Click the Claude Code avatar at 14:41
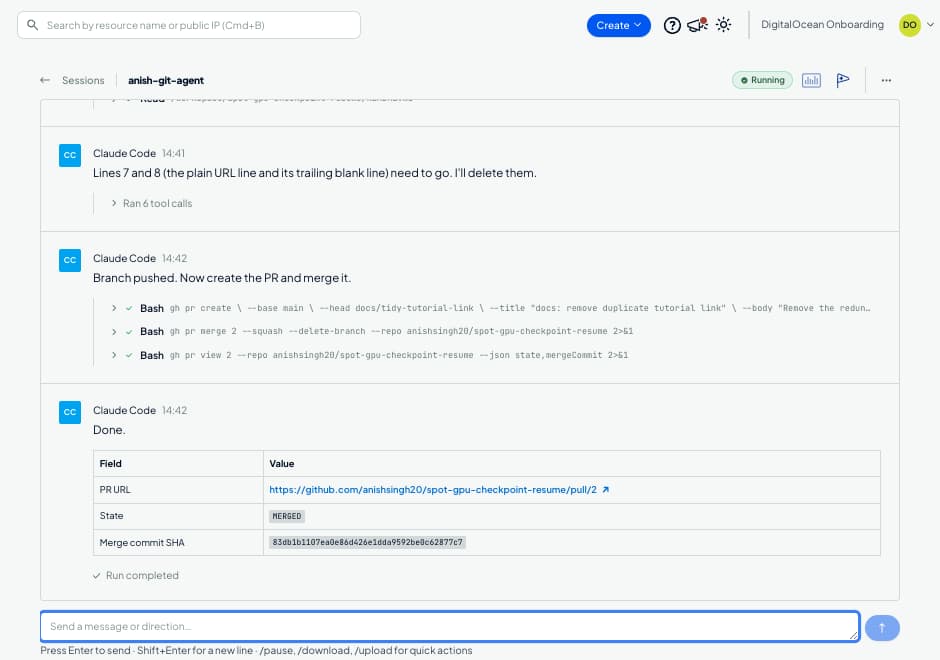This screenshot has width=940, height=660. [70, 155]
